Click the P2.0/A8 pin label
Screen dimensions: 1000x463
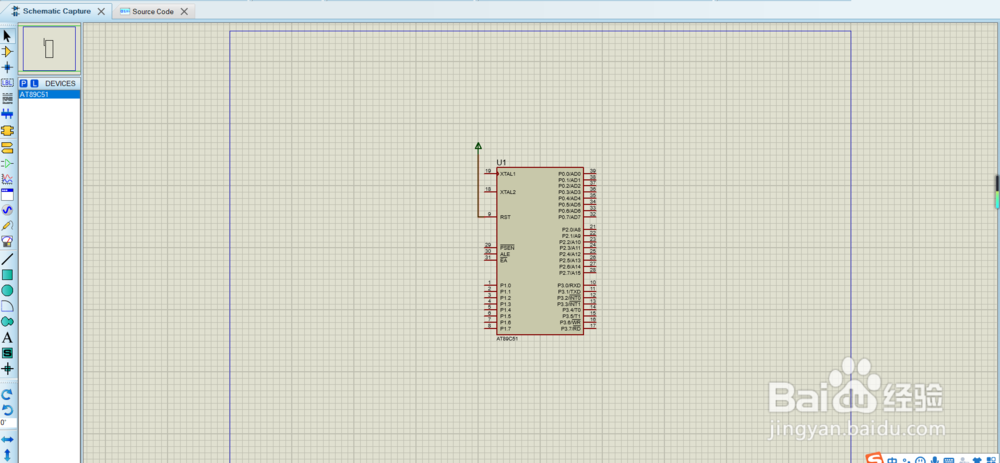coord(571,230)
